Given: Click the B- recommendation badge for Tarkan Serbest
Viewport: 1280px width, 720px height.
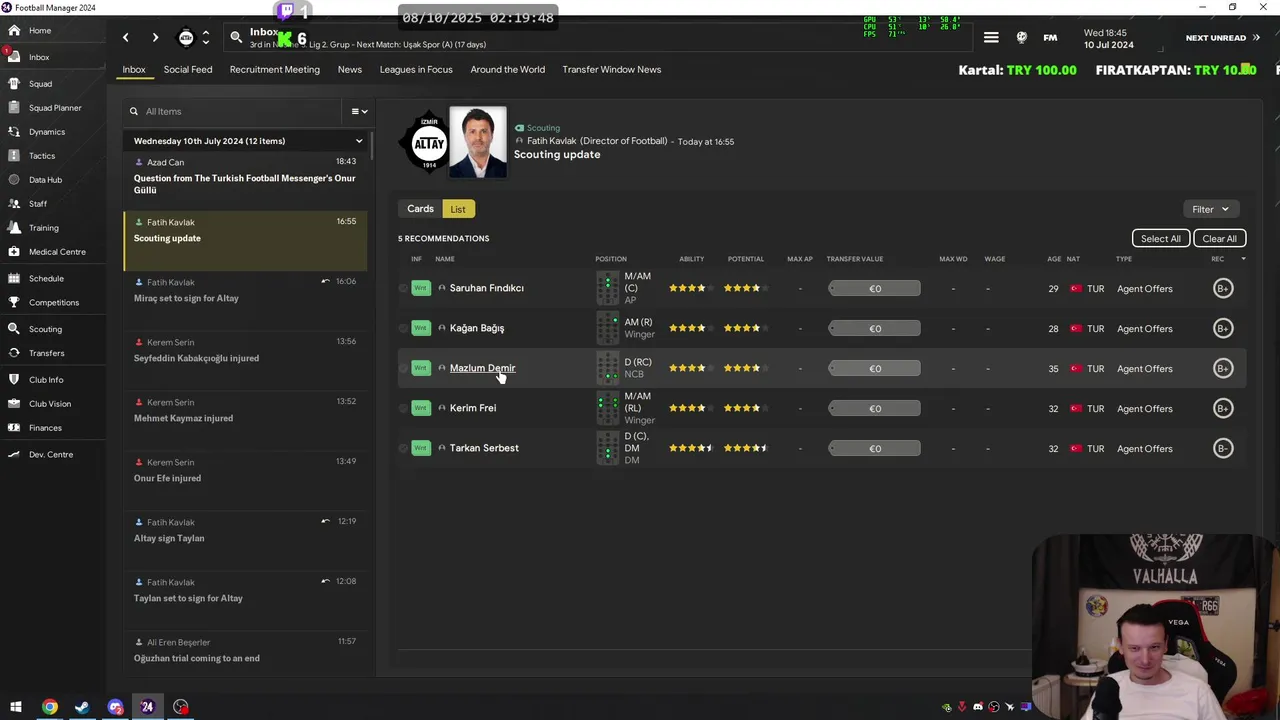Looking at the screenshot, I should [x=1222, y=448].
